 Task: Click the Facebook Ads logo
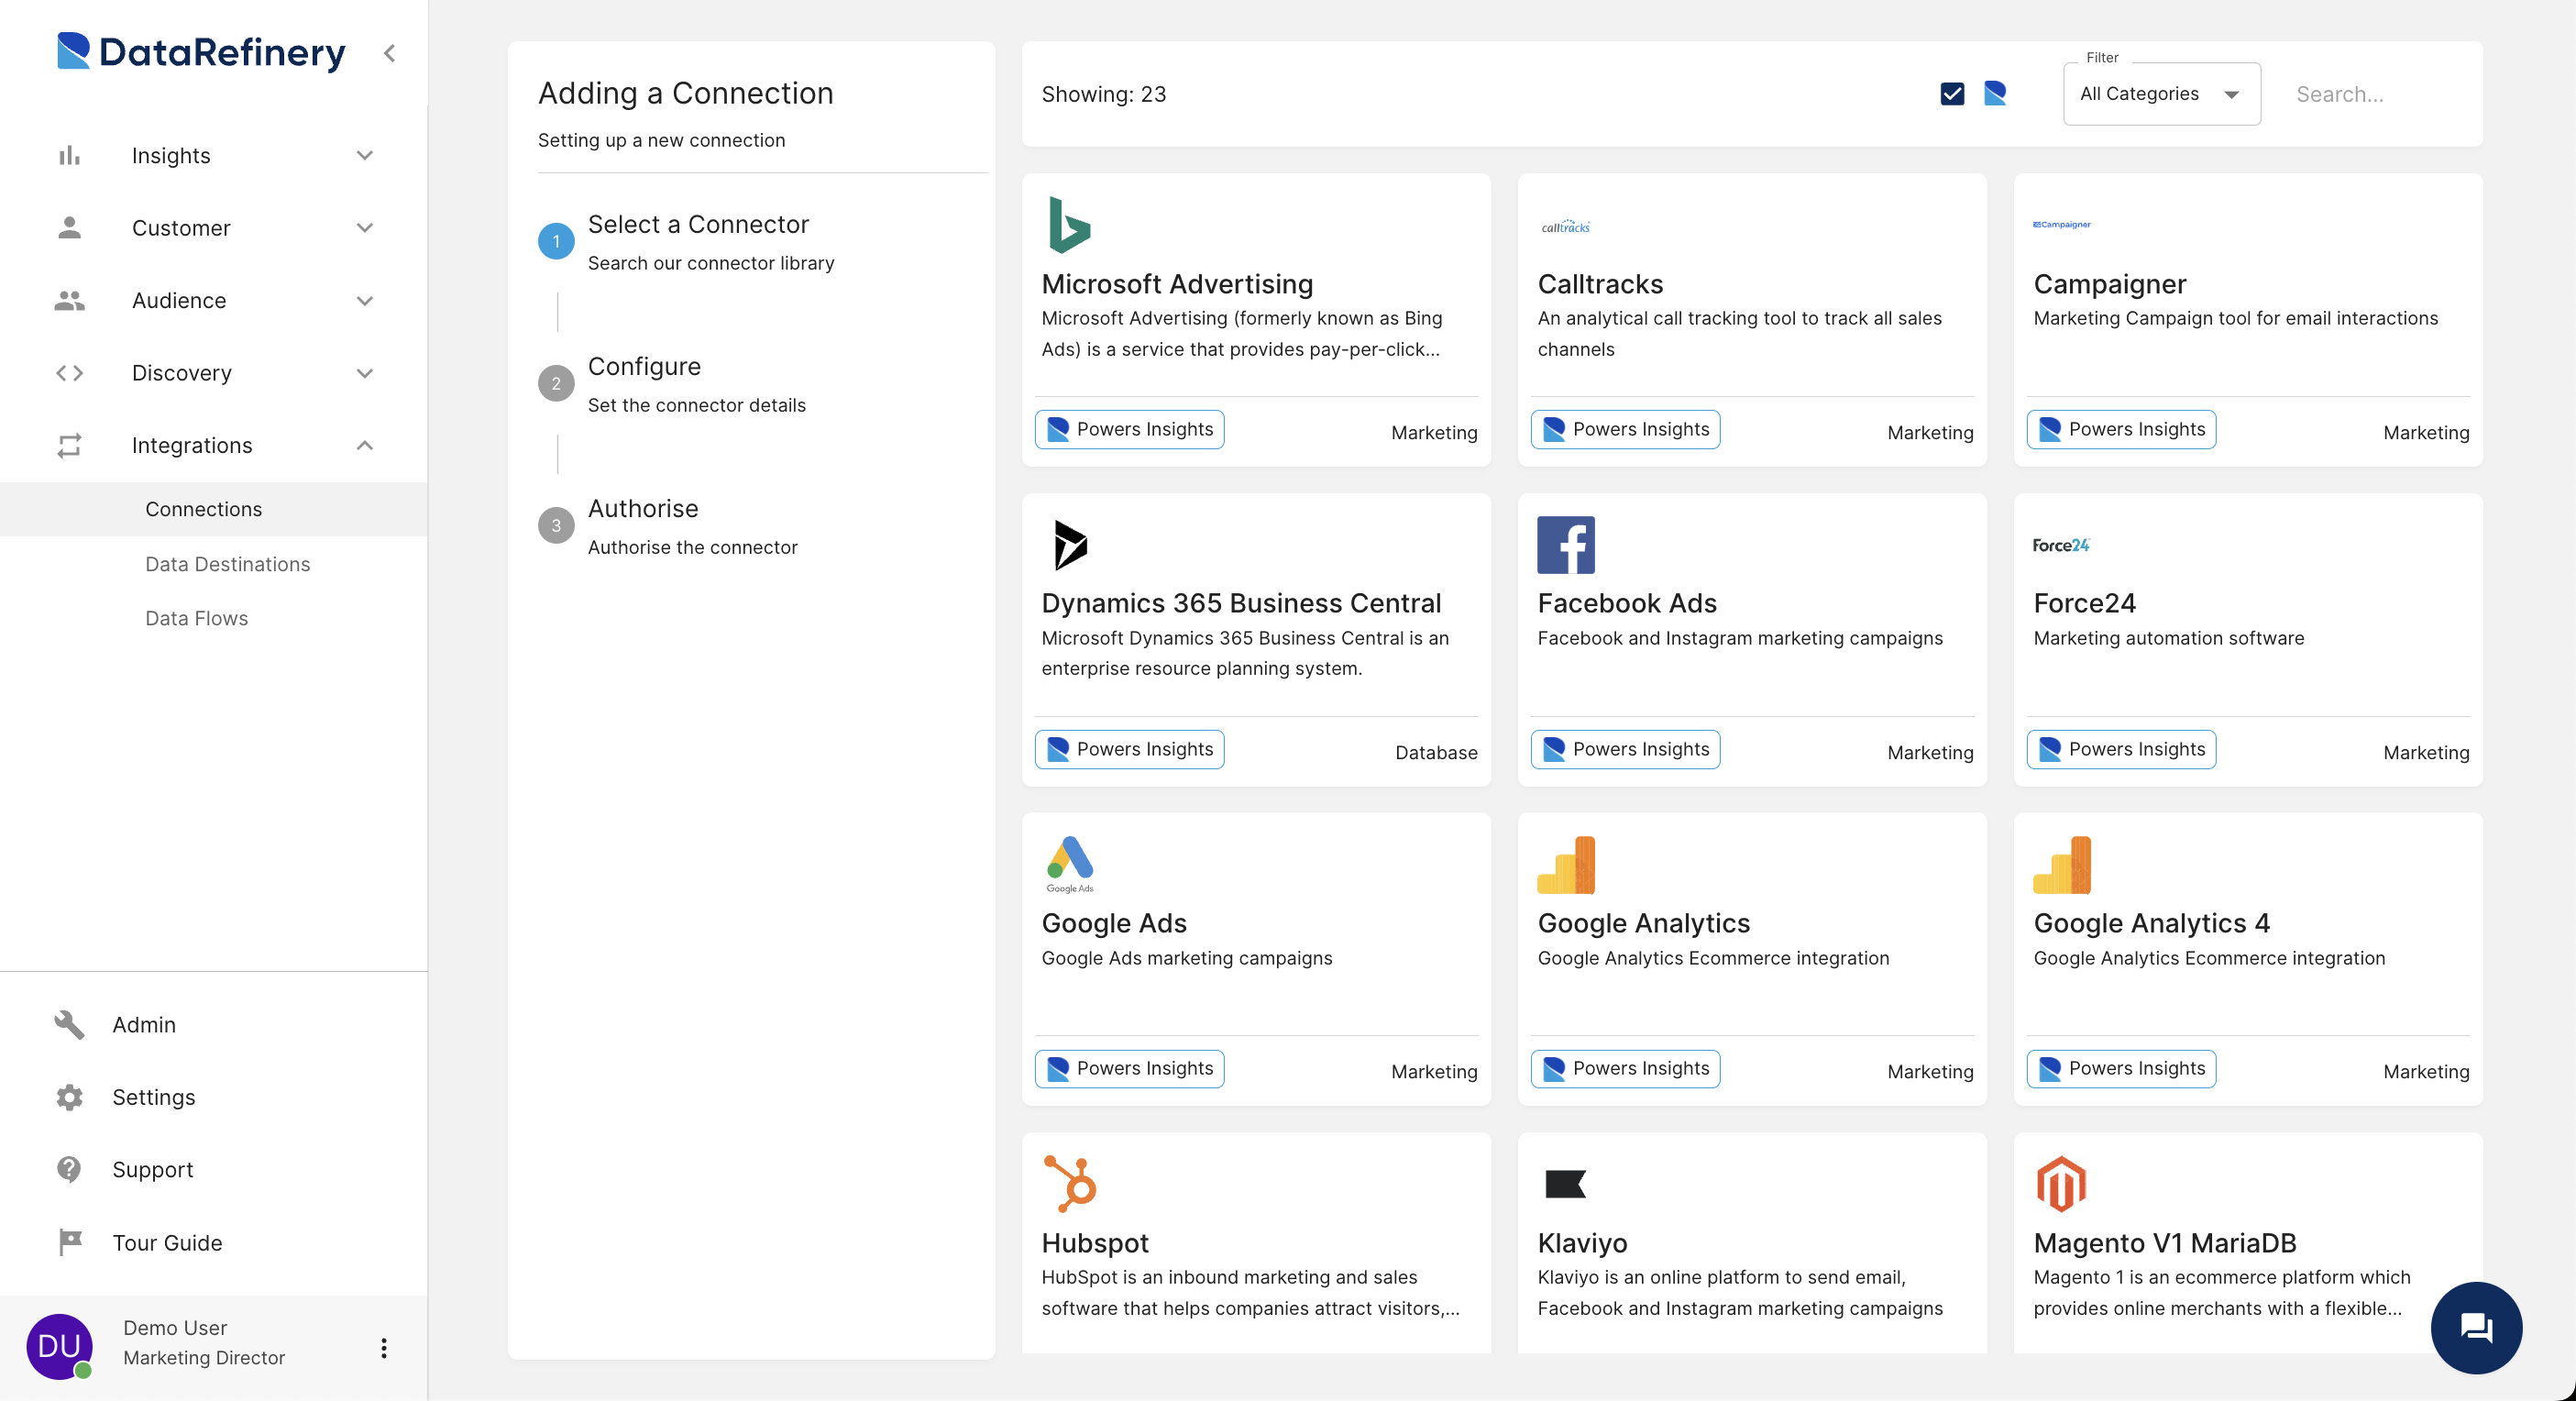click(1565, 545)
